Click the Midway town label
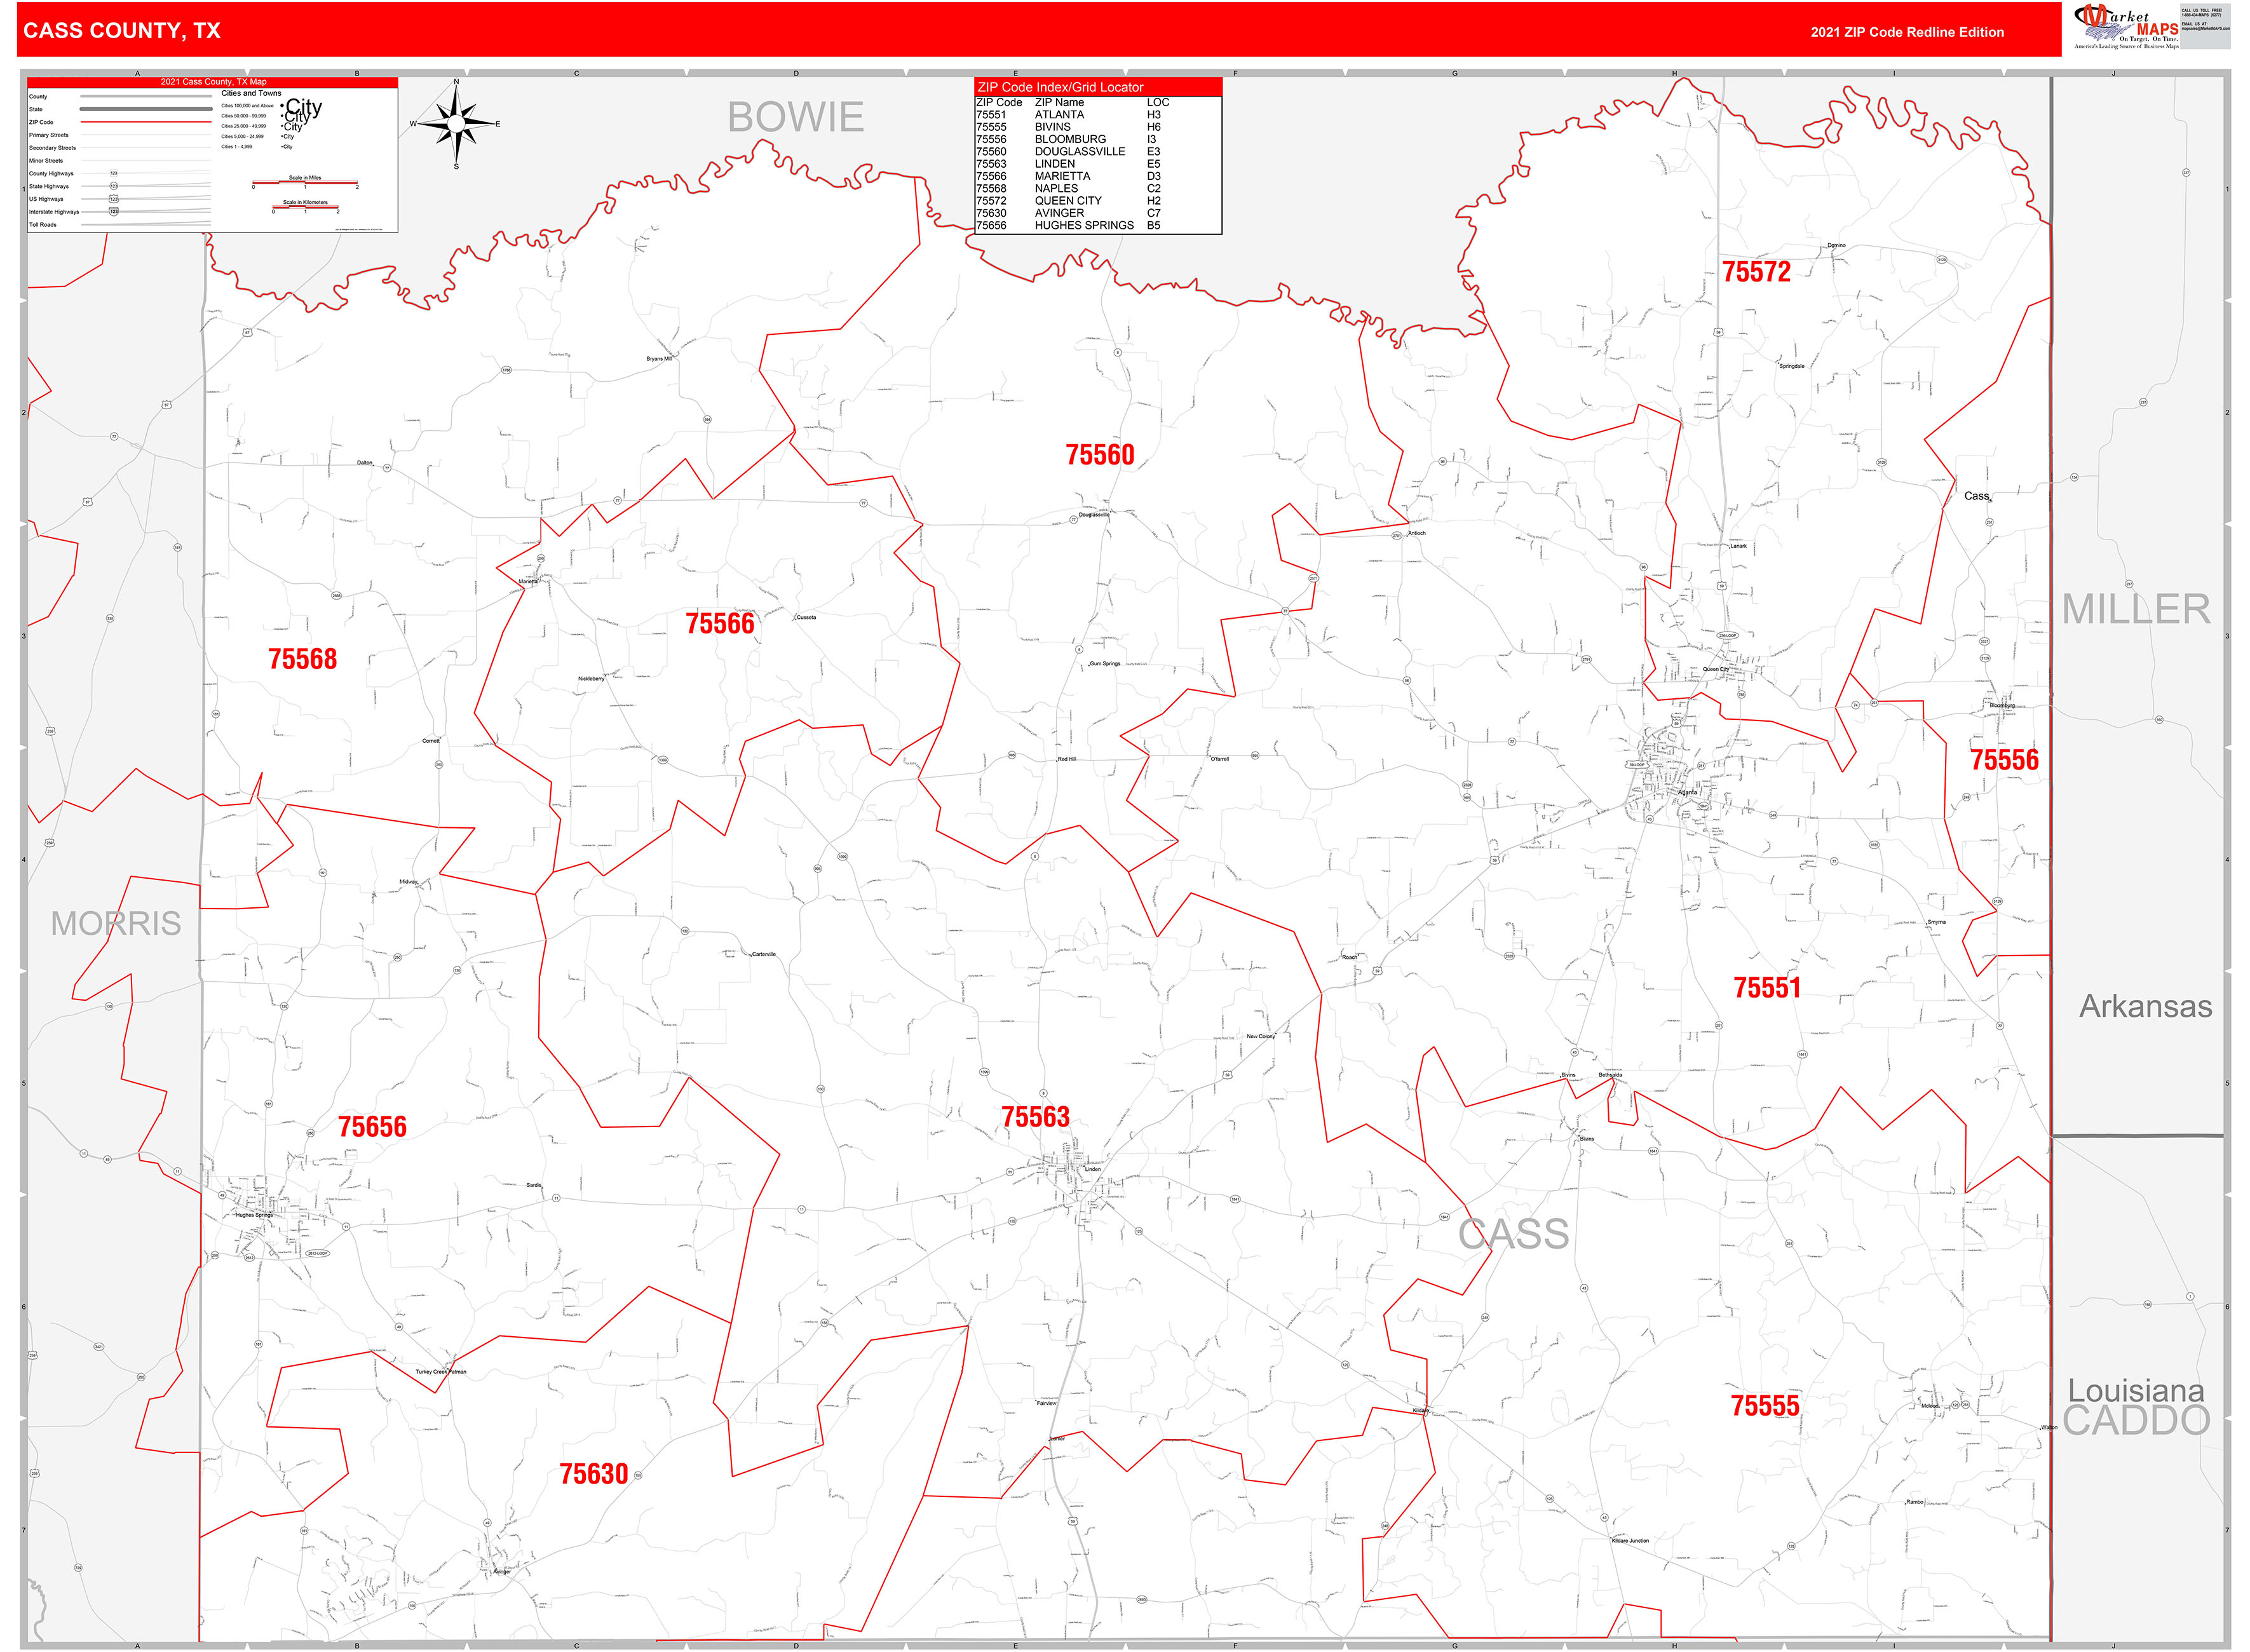 [408, 882]
